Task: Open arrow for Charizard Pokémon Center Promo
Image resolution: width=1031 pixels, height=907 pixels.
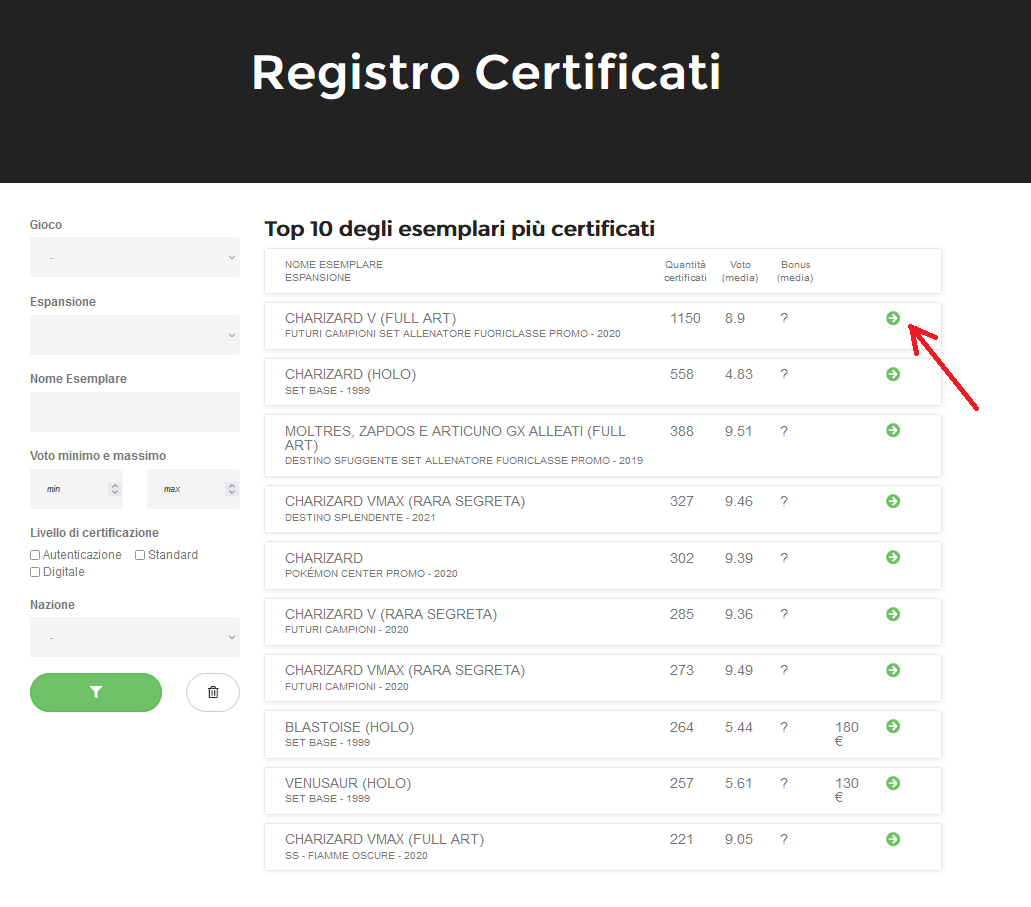Action: (x=893, y=557)
